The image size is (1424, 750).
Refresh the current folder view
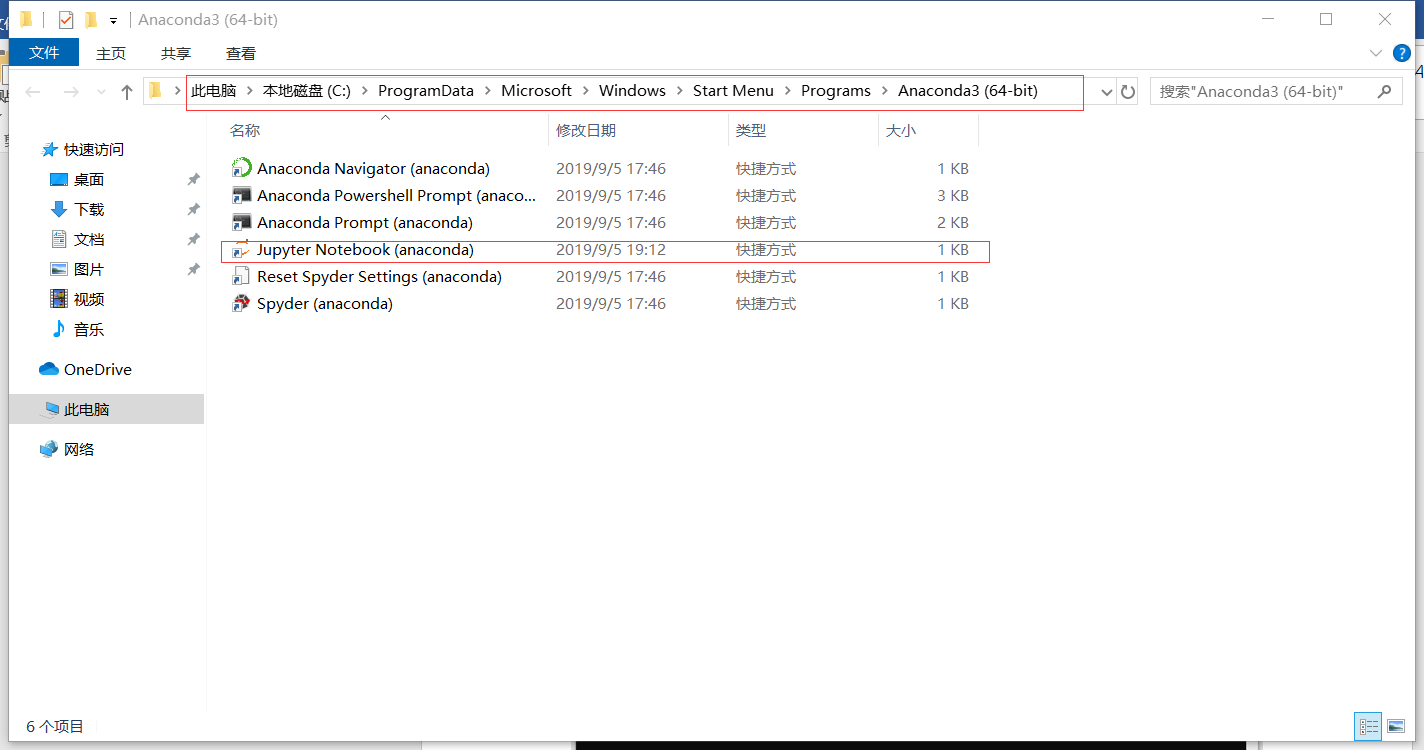click(x=1128, y=92)
